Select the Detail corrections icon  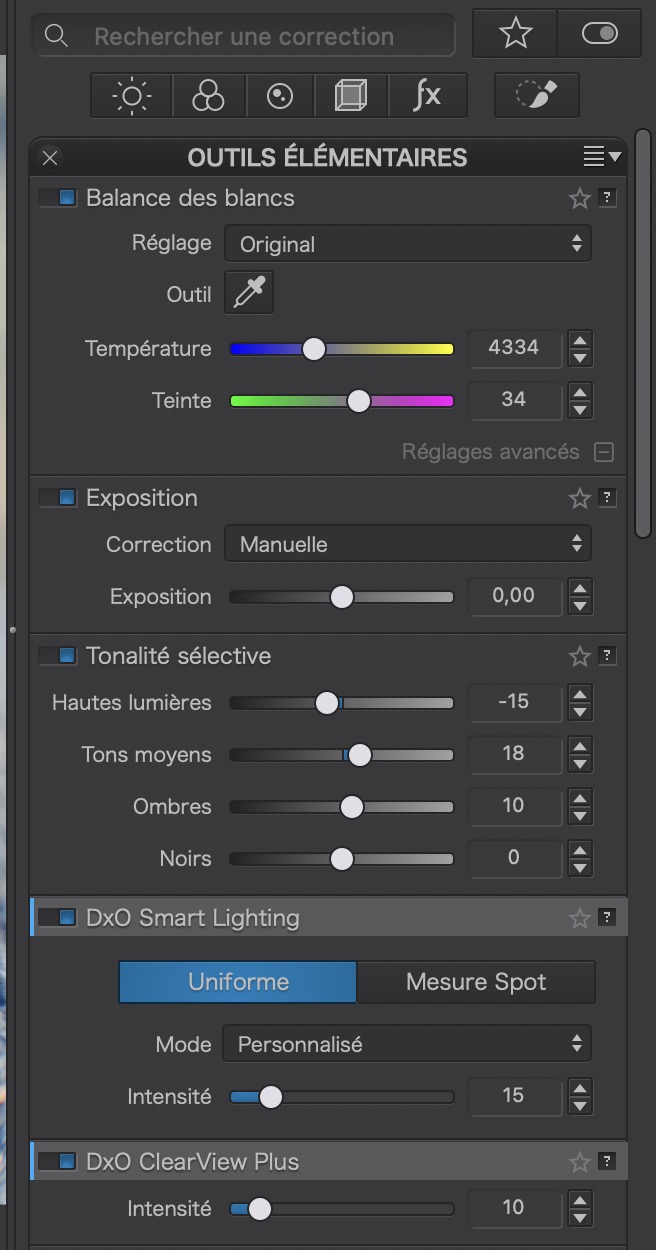(281, 96)
